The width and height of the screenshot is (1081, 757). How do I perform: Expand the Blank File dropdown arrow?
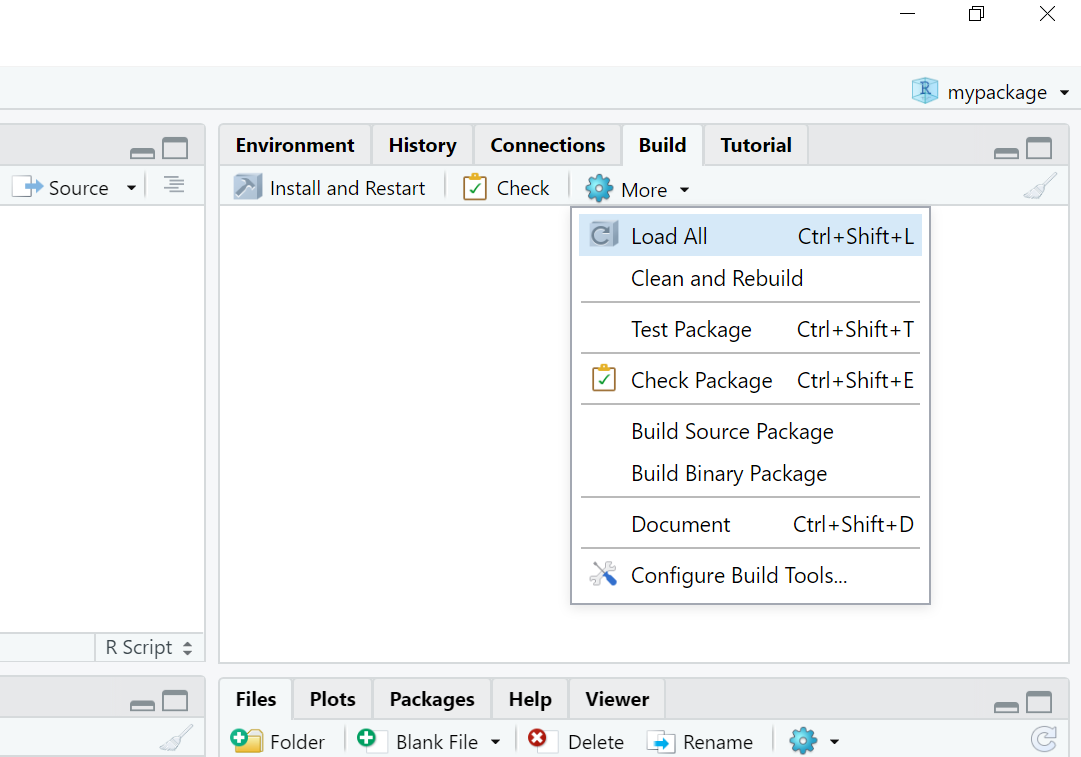click(495, 742)
